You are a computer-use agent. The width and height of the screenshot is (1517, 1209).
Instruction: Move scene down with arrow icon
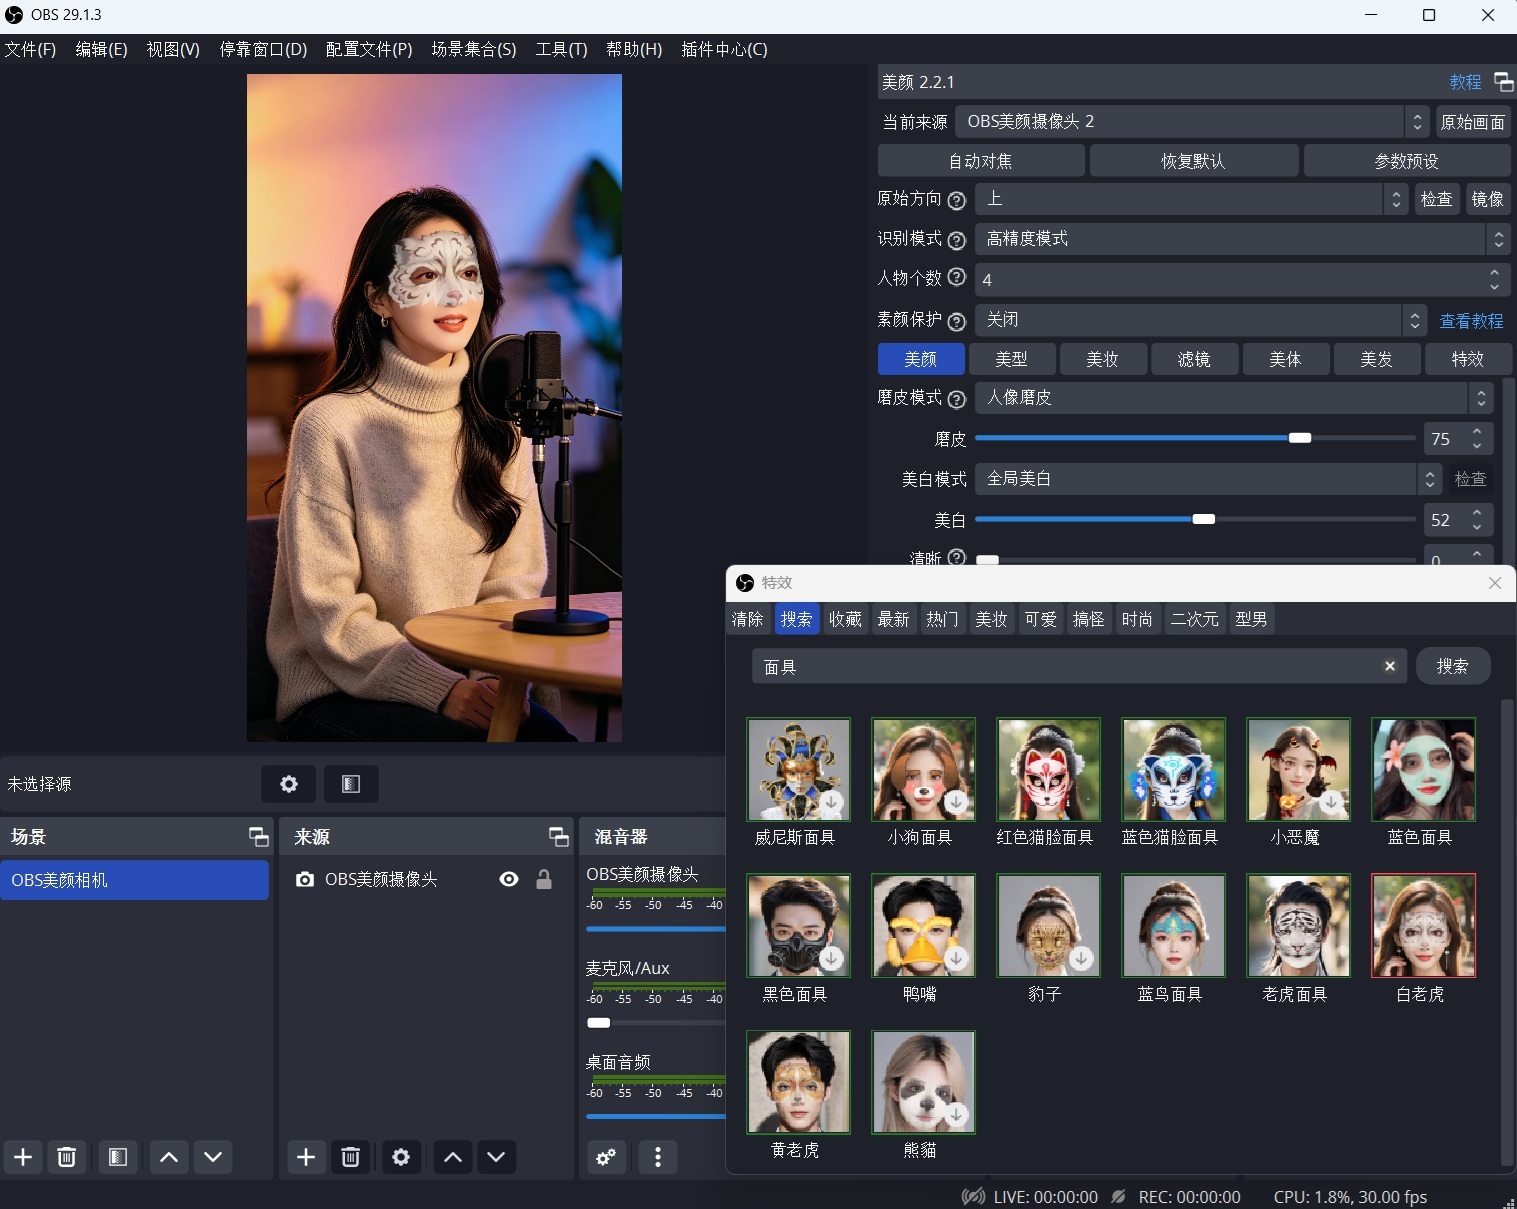coord(213,1157)
